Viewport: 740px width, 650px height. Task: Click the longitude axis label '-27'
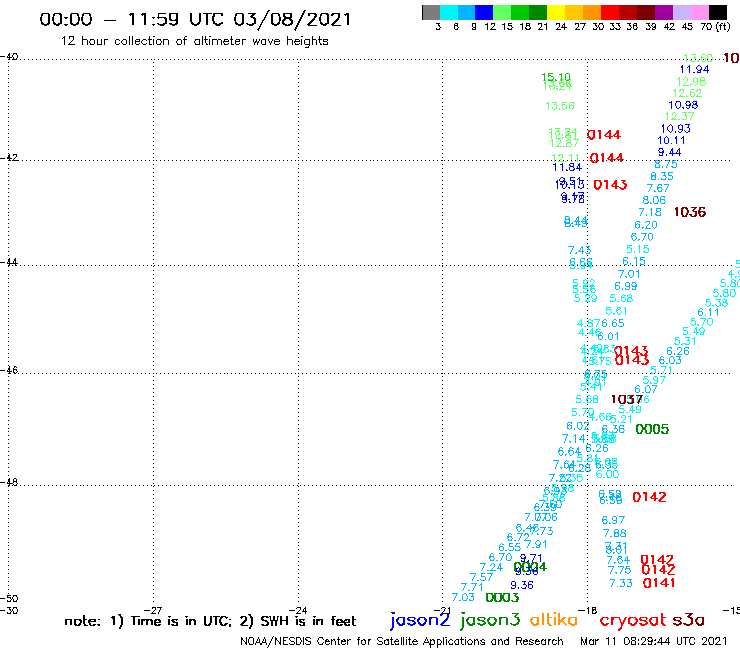tap(154, 610)
